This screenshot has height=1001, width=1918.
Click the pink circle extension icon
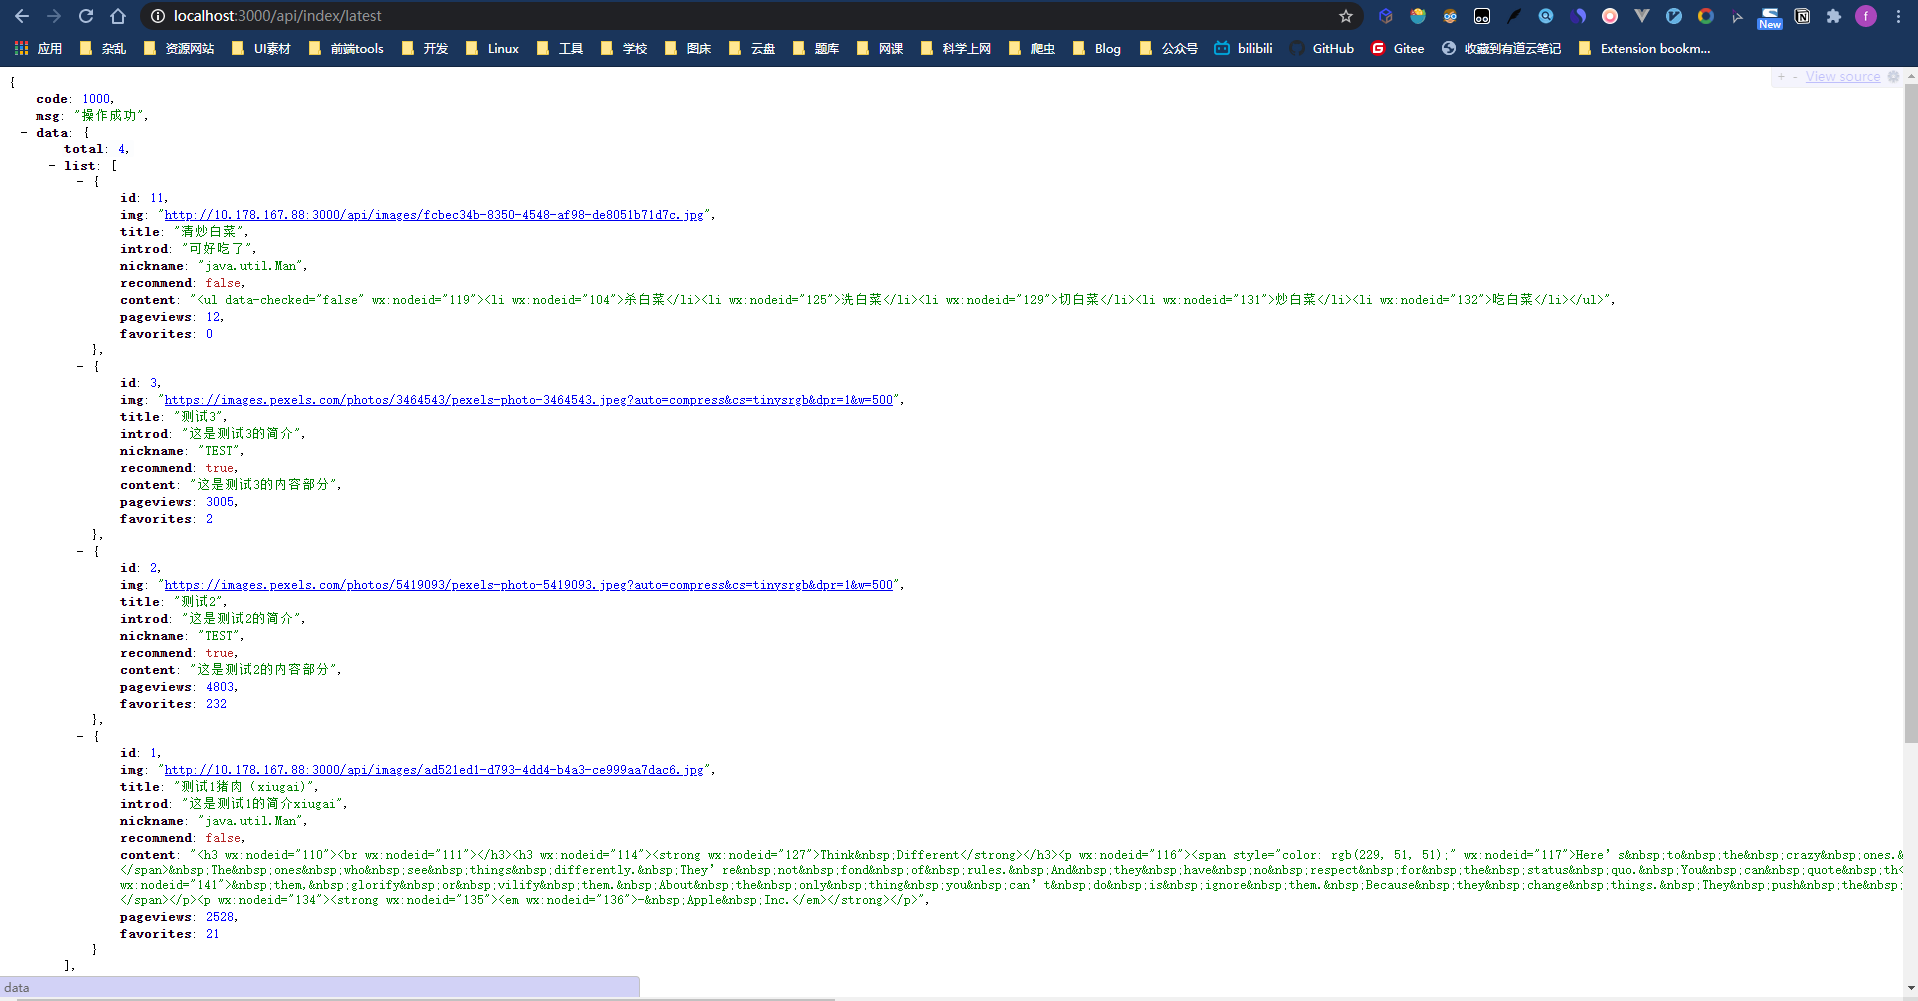1610,16
